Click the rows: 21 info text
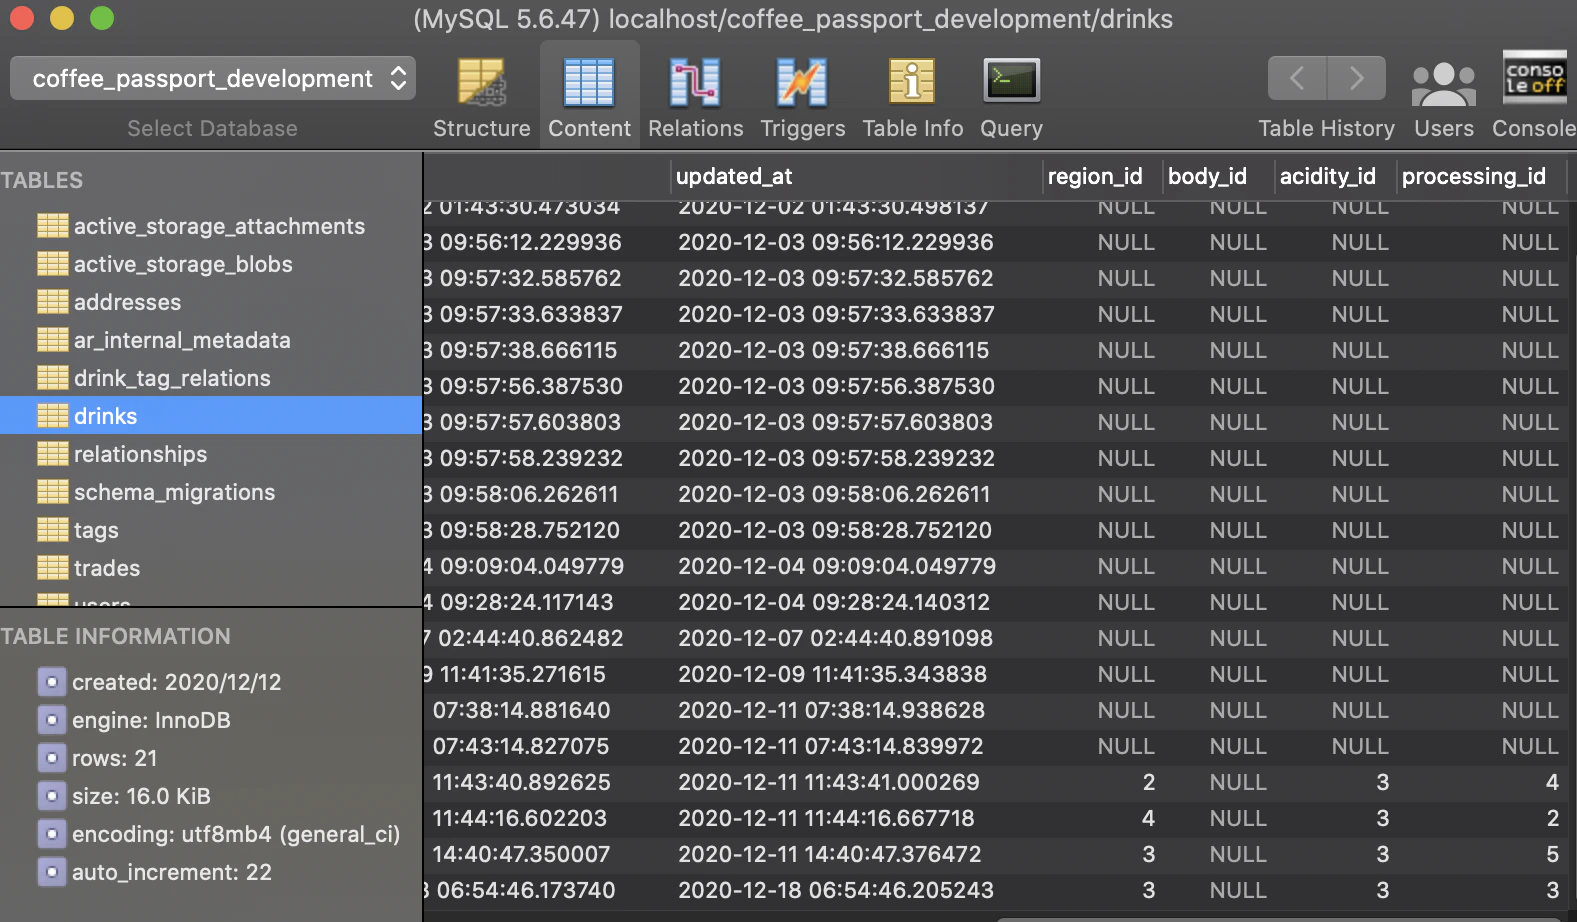 click(x=114, y=758)
